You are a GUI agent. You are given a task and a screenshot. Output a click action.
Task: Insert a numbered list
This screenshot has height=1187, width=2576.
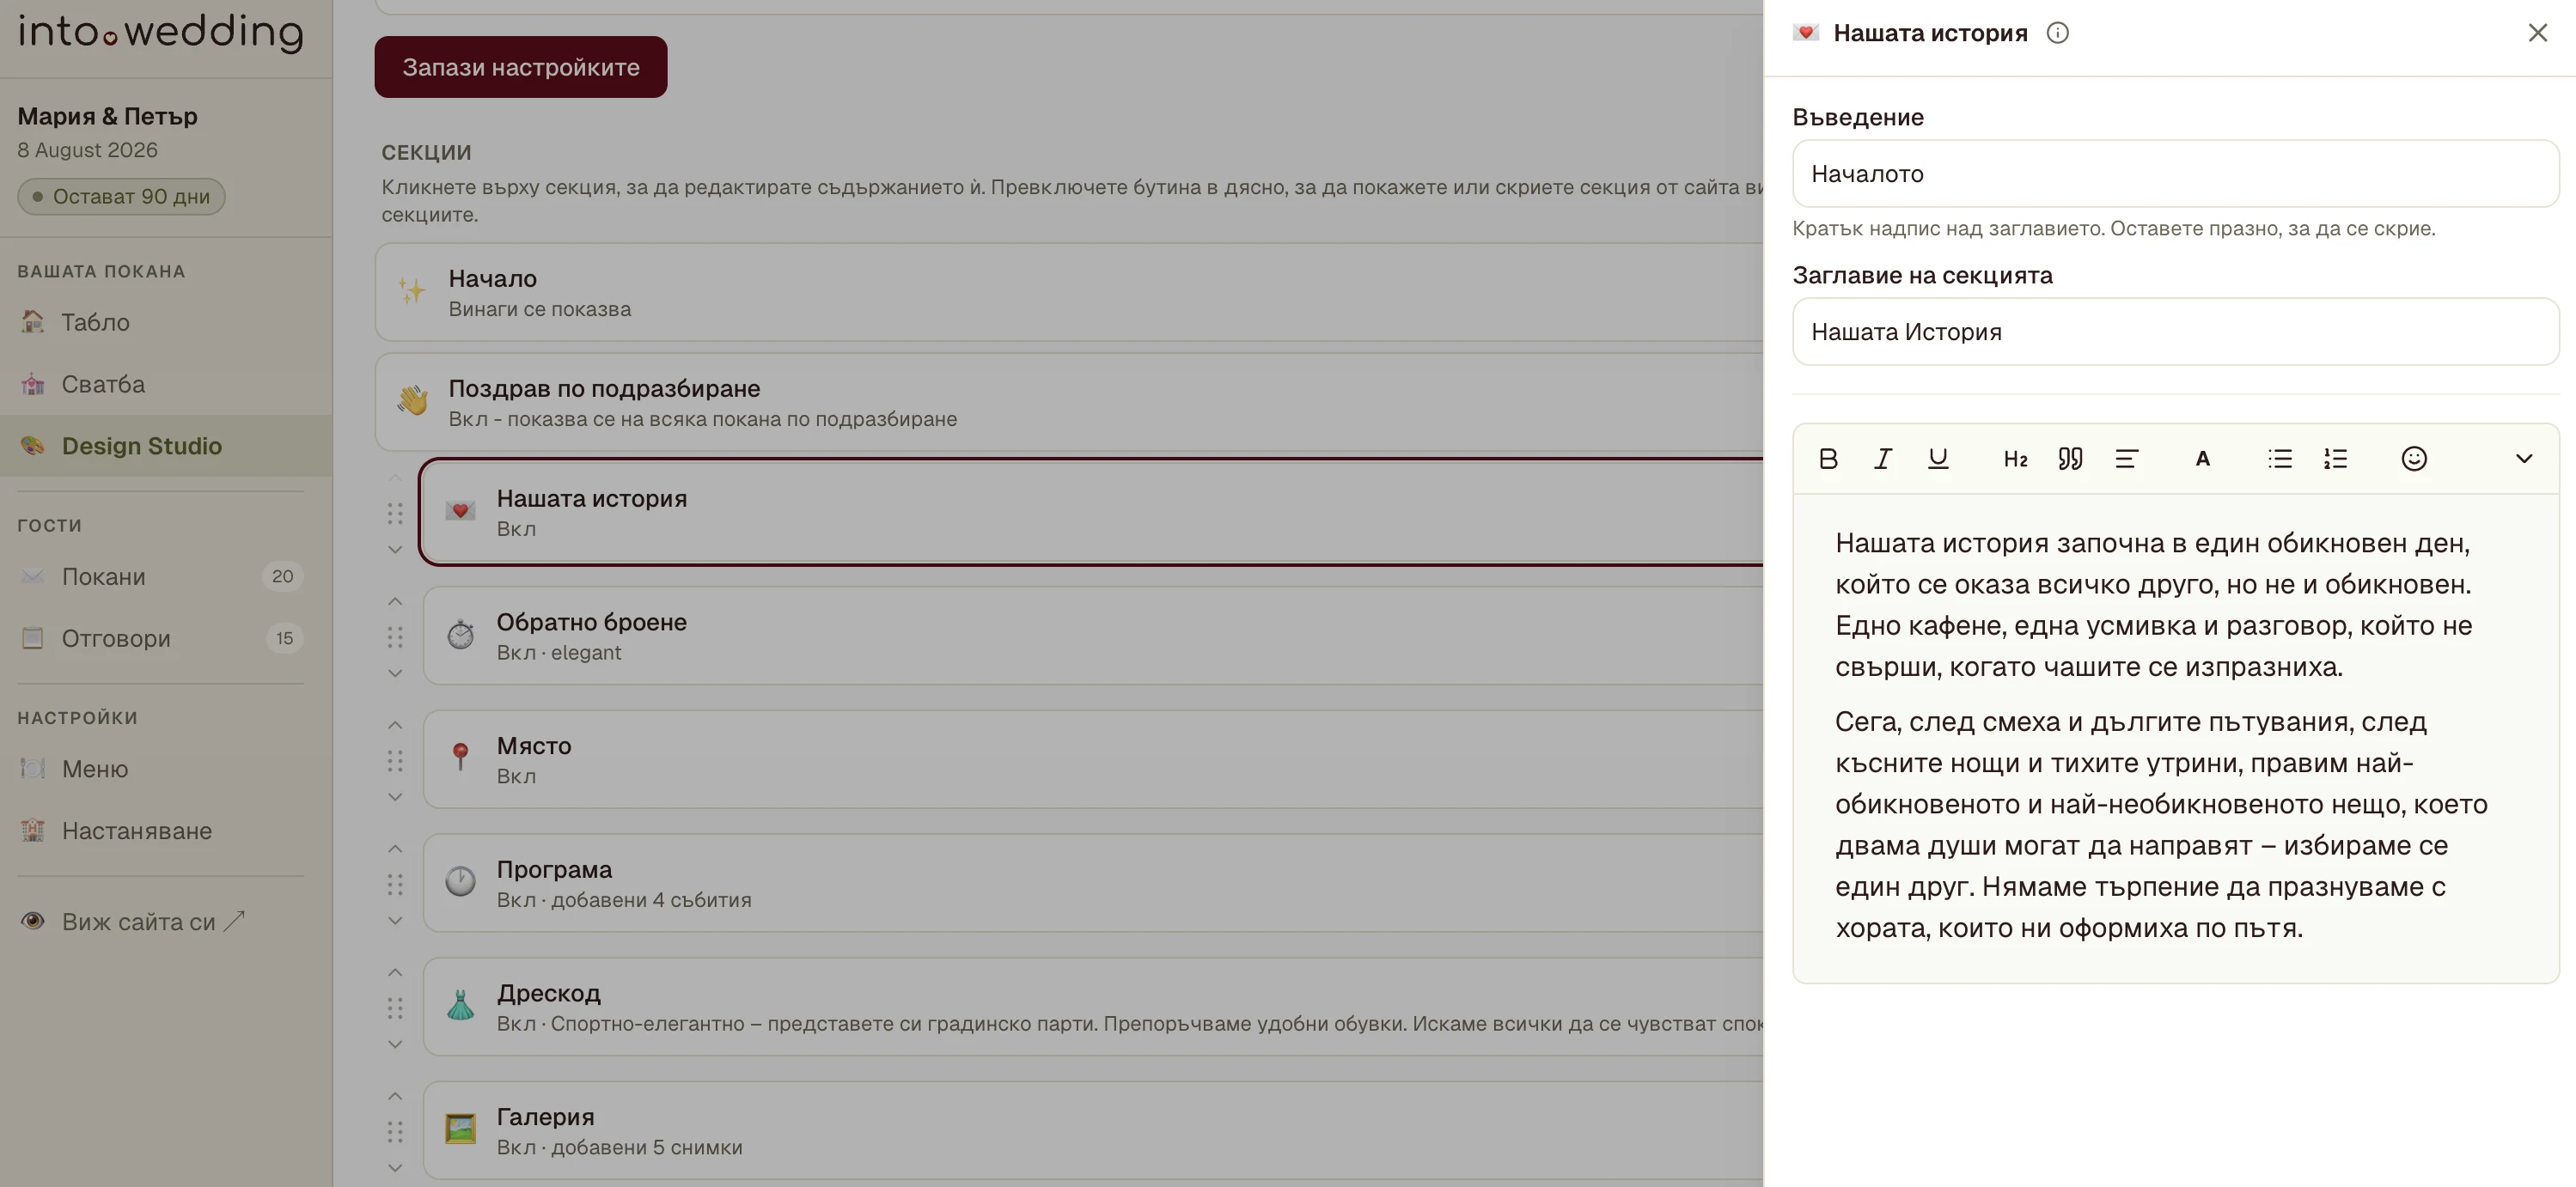(x=2335, y=459)
